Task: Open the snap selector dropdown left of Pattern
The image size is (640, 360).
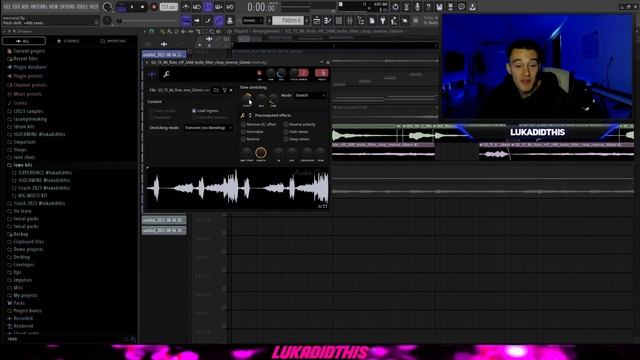Action: click(252, 20)
